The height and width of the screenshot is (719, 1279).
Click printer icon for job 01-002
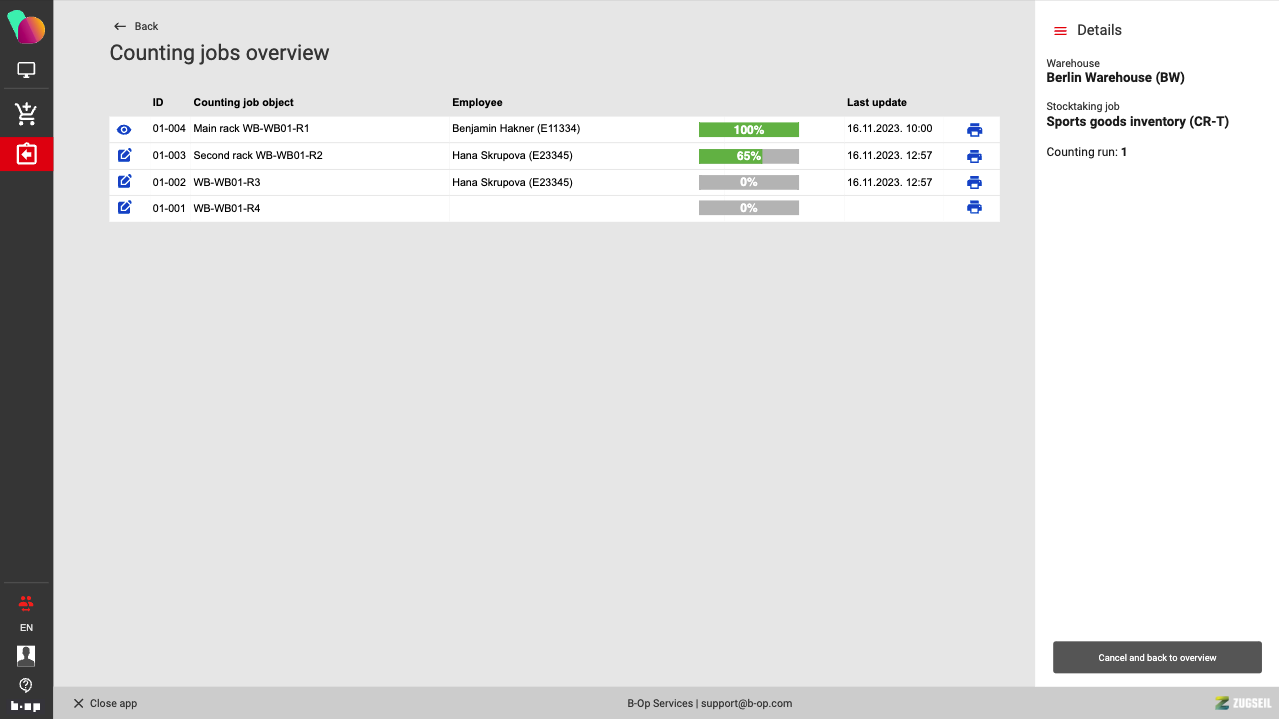(974, 182)
